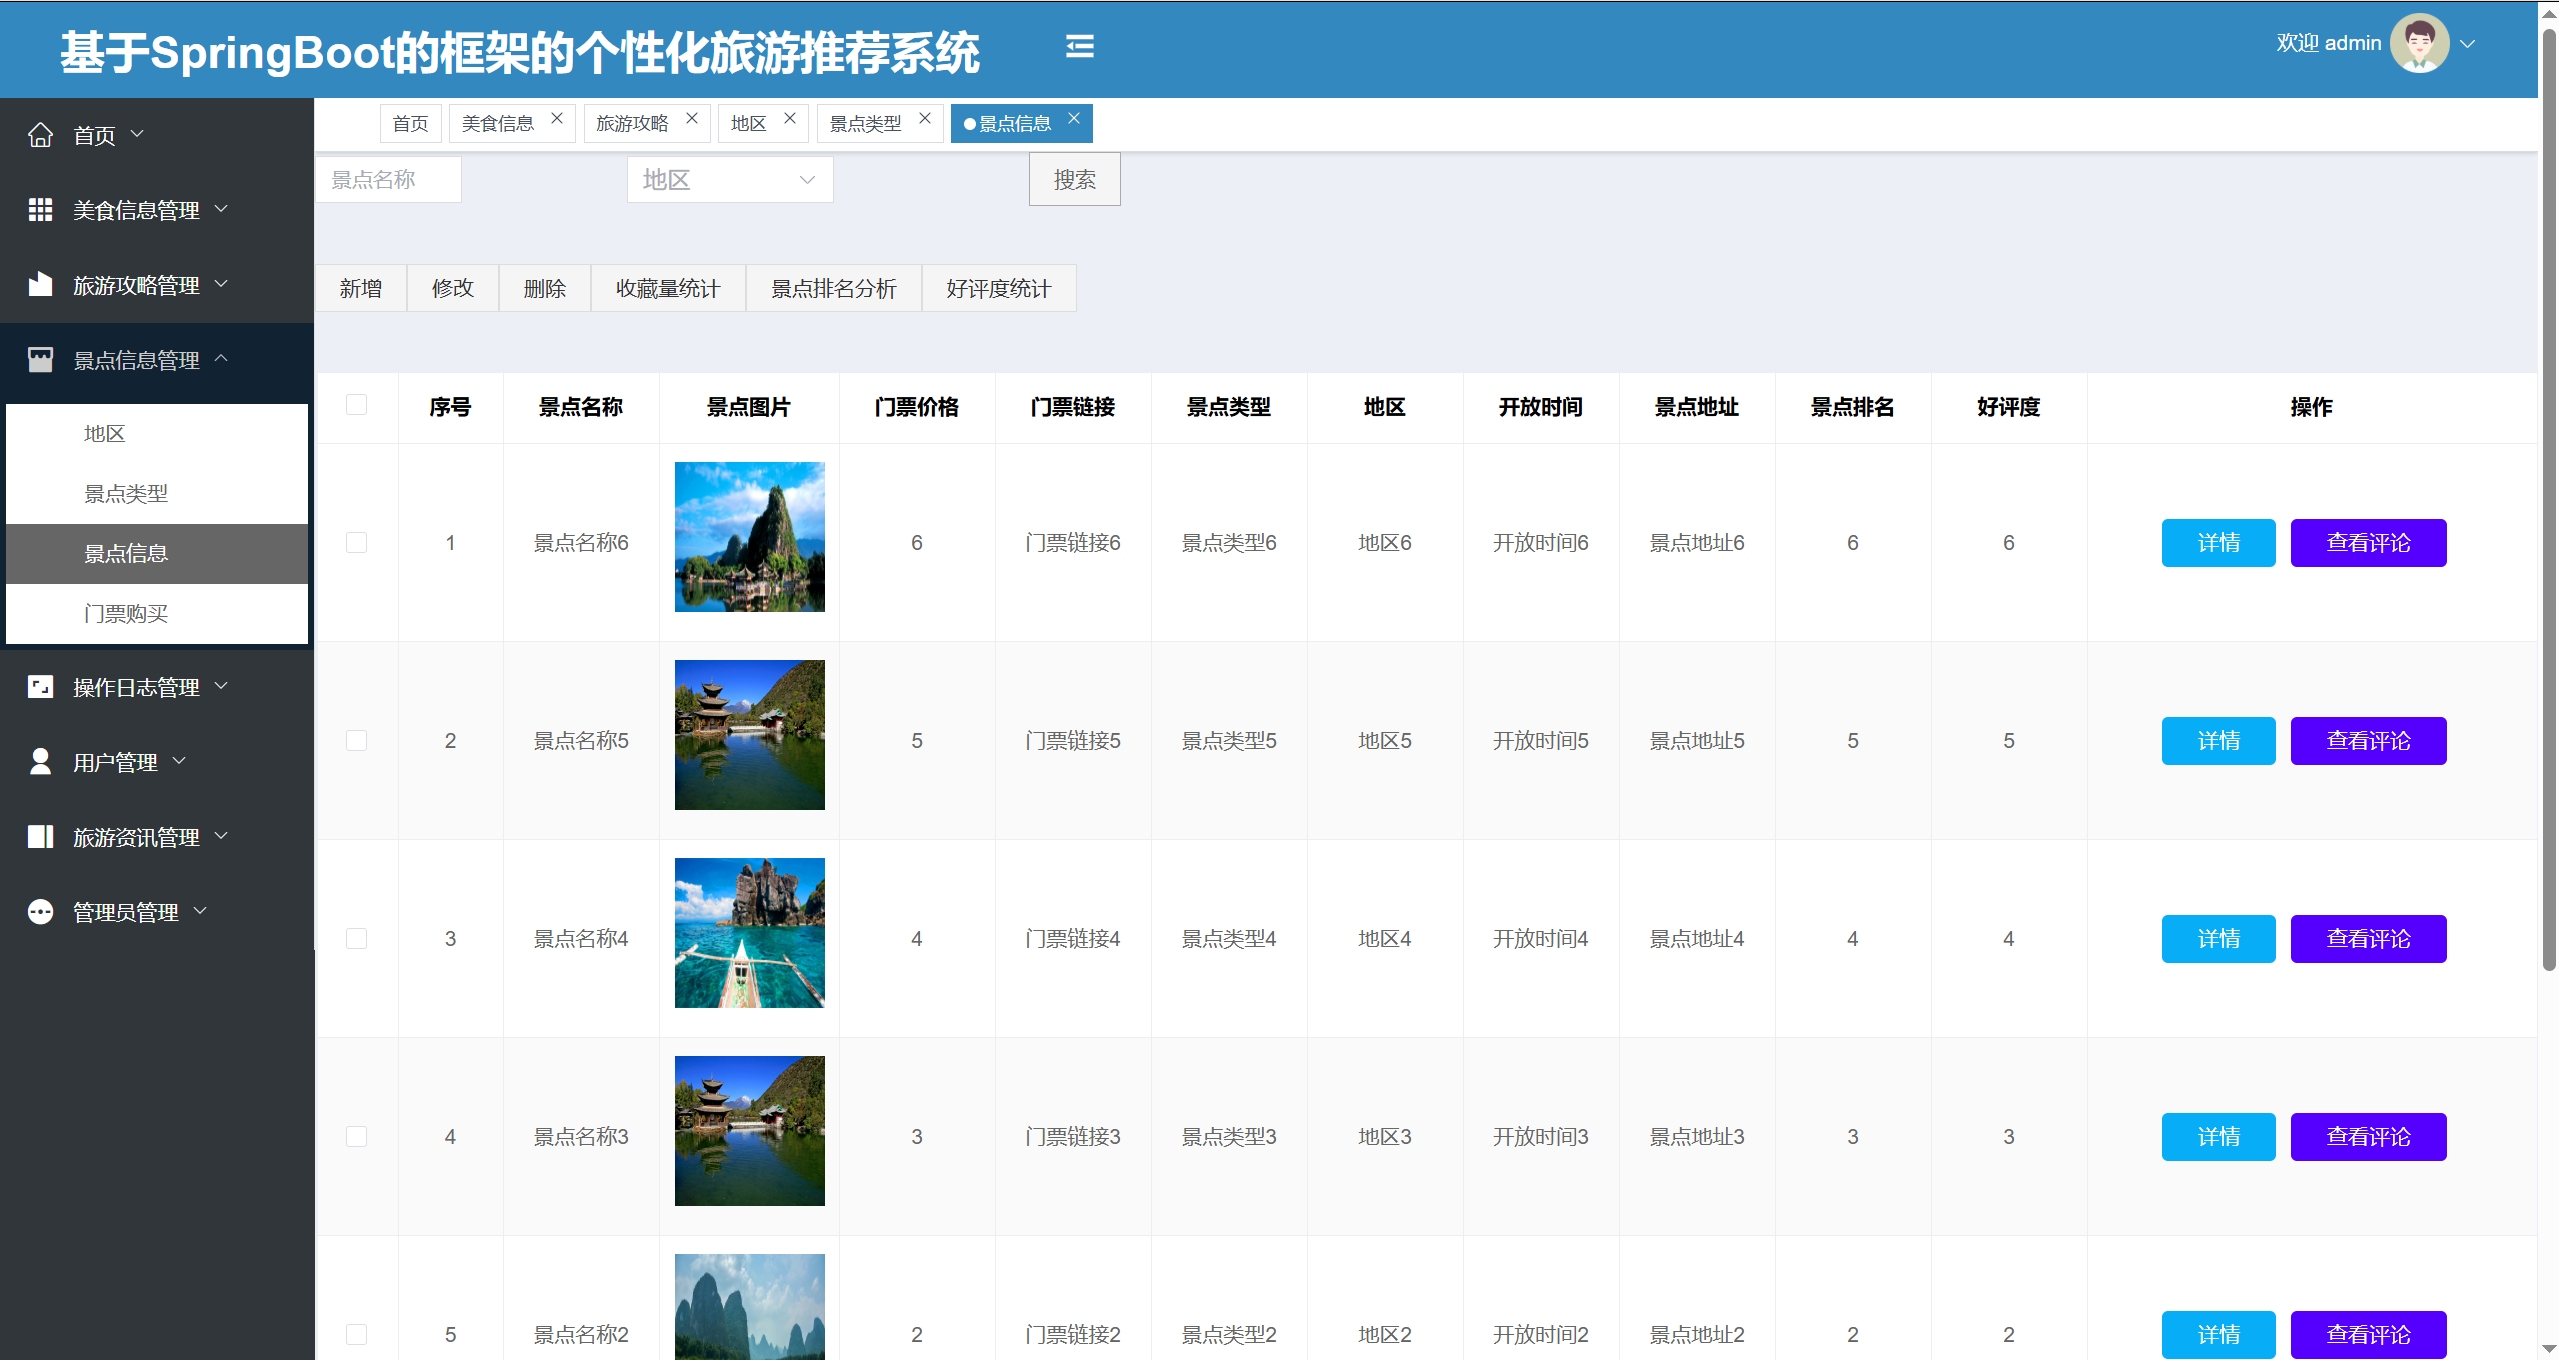Click the round icon beside 管理员管理
Screen dimensions: 2559x1360
click(40, 912)
